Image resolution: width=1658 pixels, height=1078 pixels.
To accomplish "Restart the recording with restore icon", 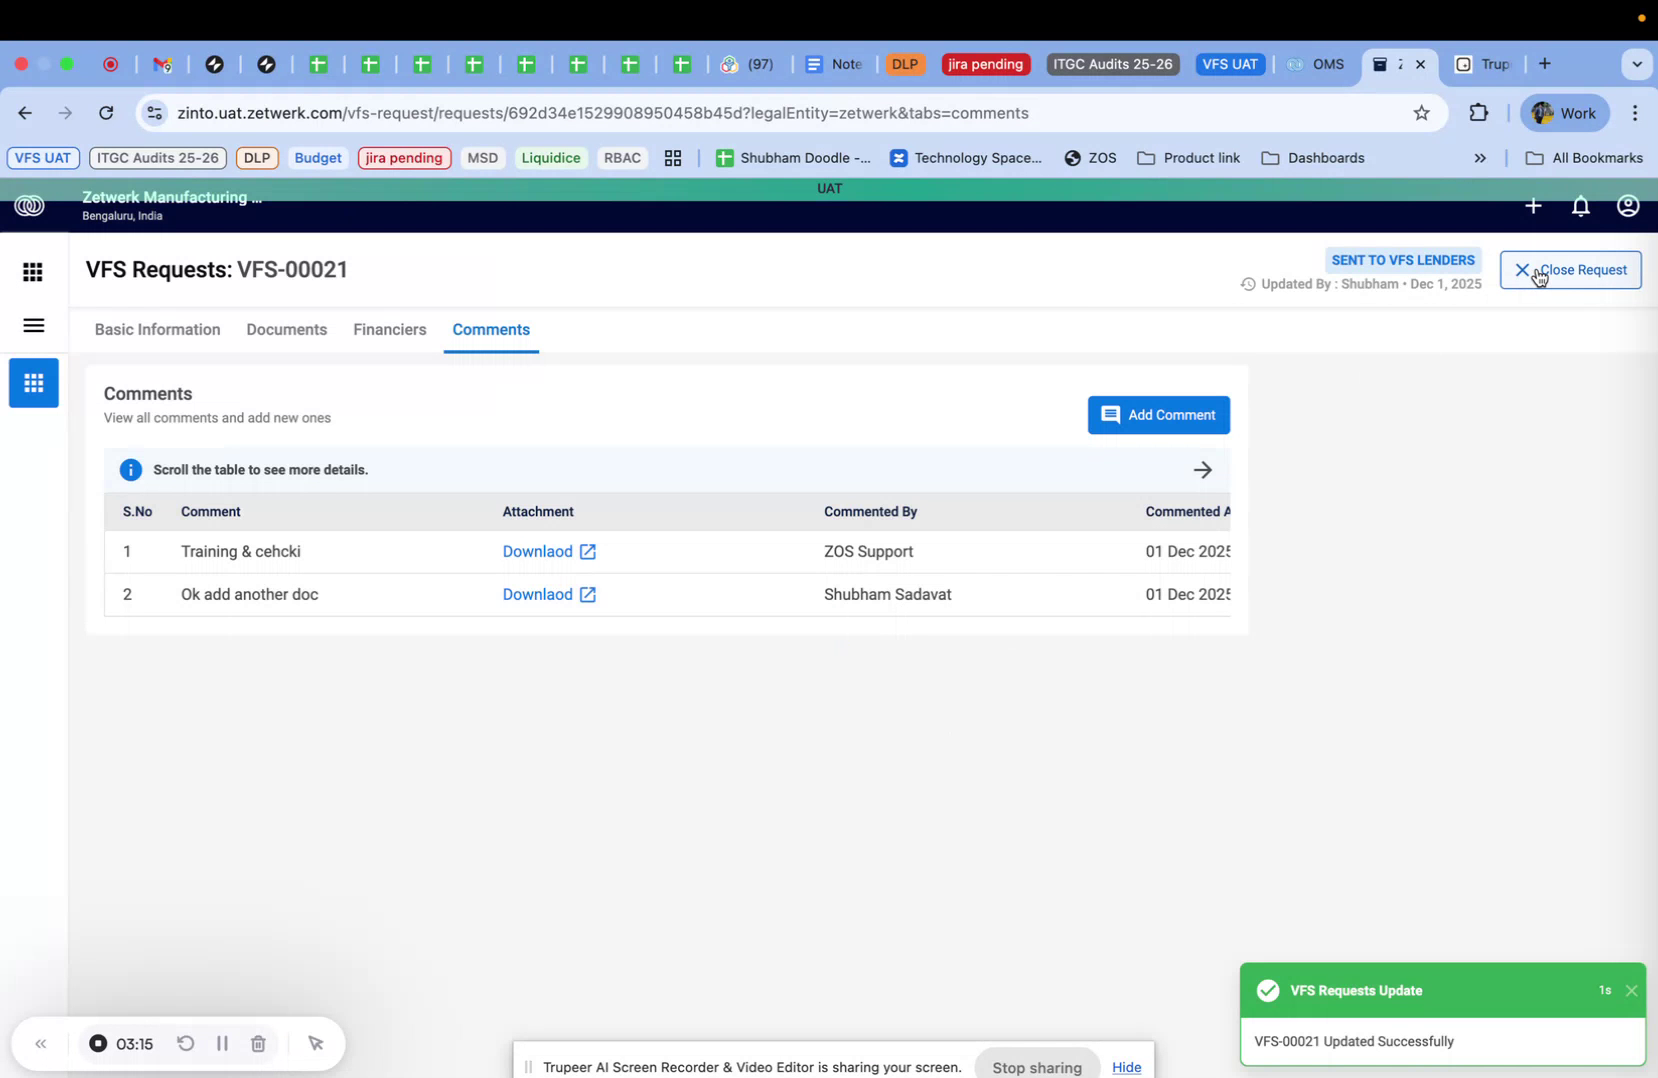I will click(186, 1043).
